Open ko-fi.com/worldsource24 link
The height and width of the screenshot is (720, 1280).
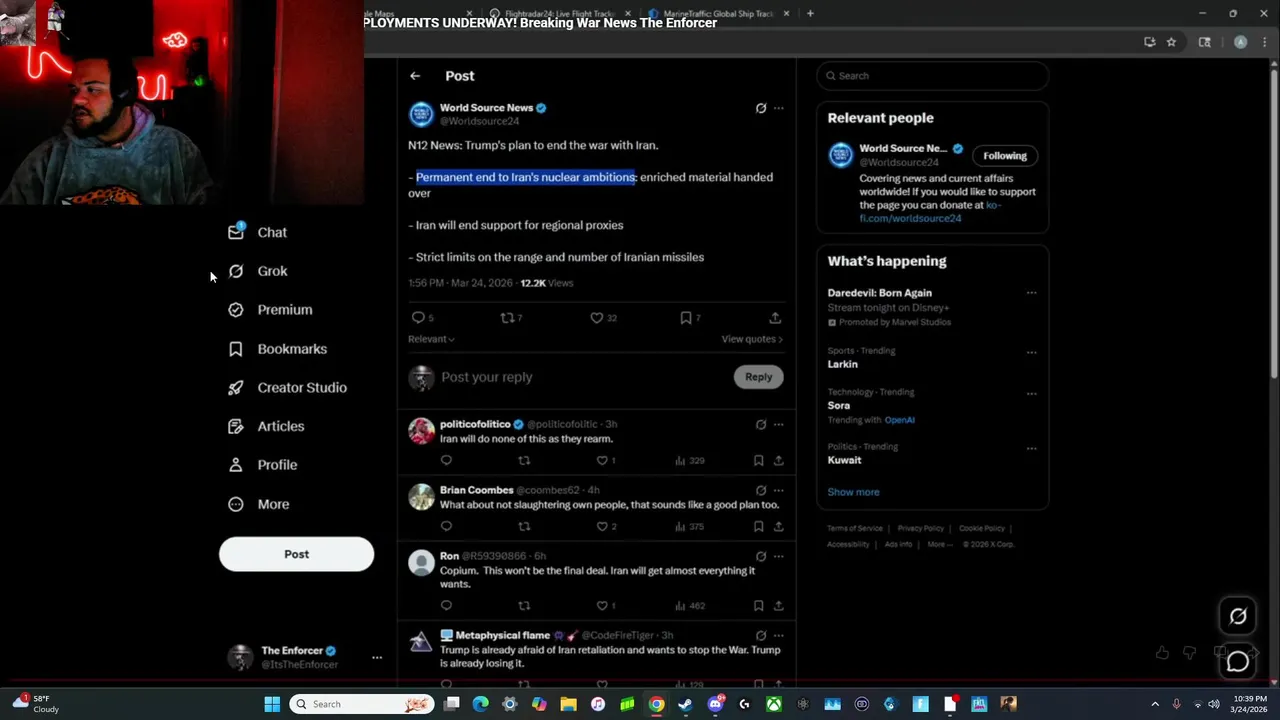[x=929, y=211]
